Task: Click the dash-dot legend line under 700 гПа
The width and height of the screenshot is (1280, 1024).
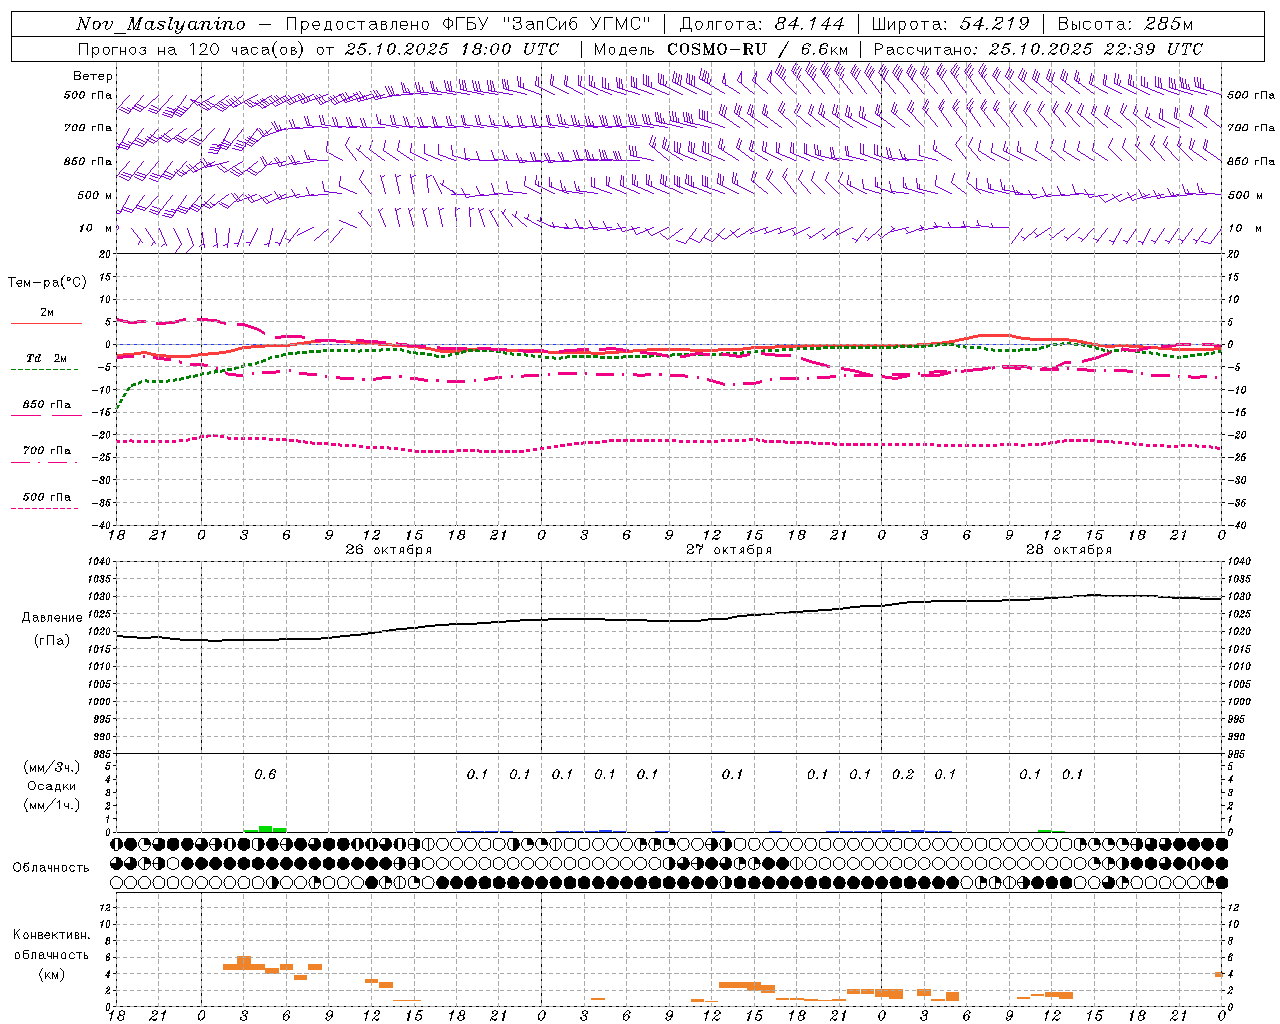Action: [x=45, y=462]
